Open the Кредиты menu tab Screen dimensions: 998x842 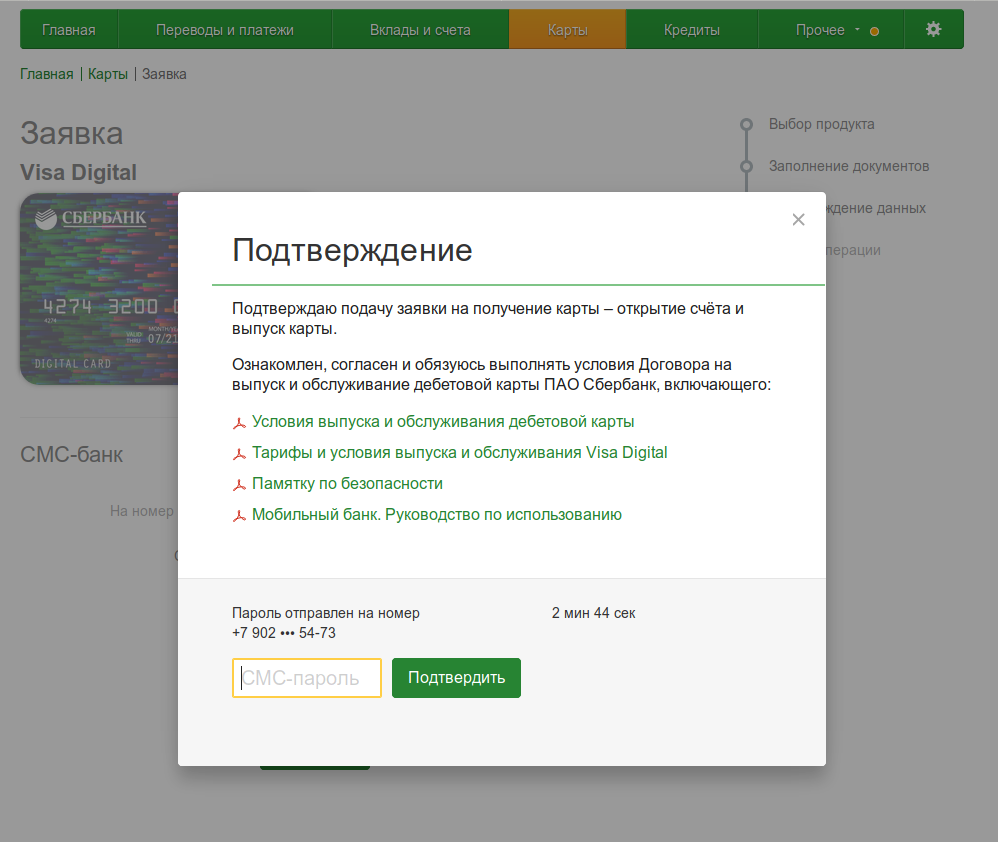(x=692, y=29)
